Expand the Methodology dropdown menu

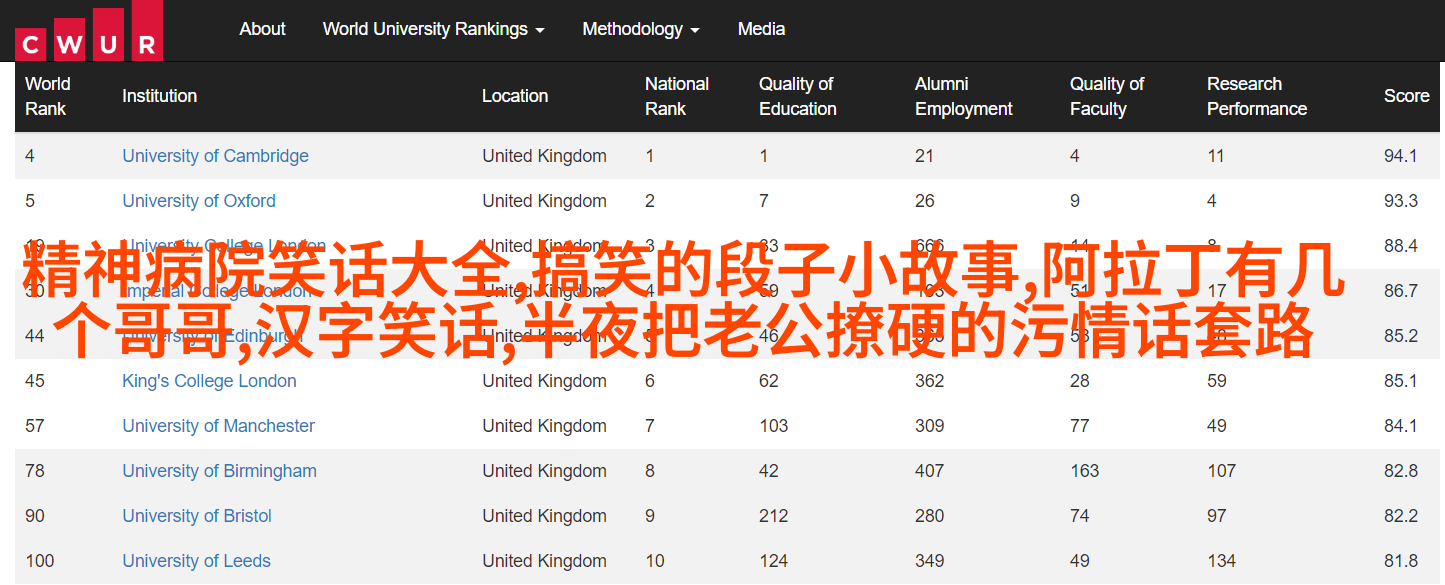pyautogui.click(x=640, y=29)
